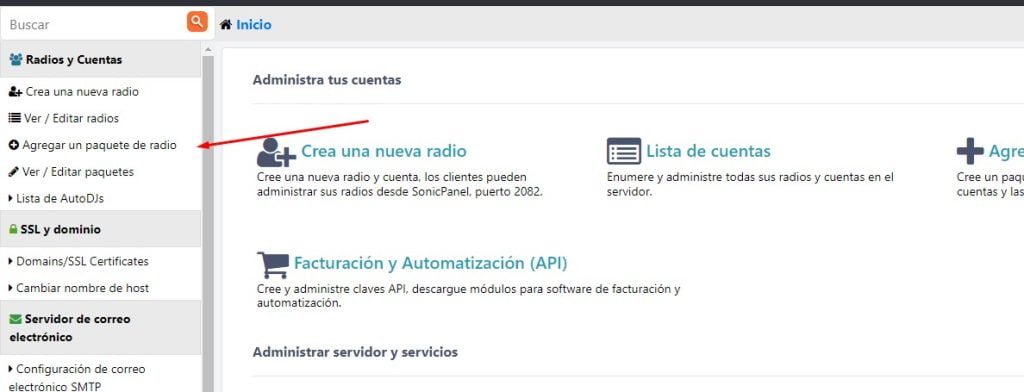Click the green padlock SSL icon
This screenshot has width=1024, height=392.
coord(13,229)
